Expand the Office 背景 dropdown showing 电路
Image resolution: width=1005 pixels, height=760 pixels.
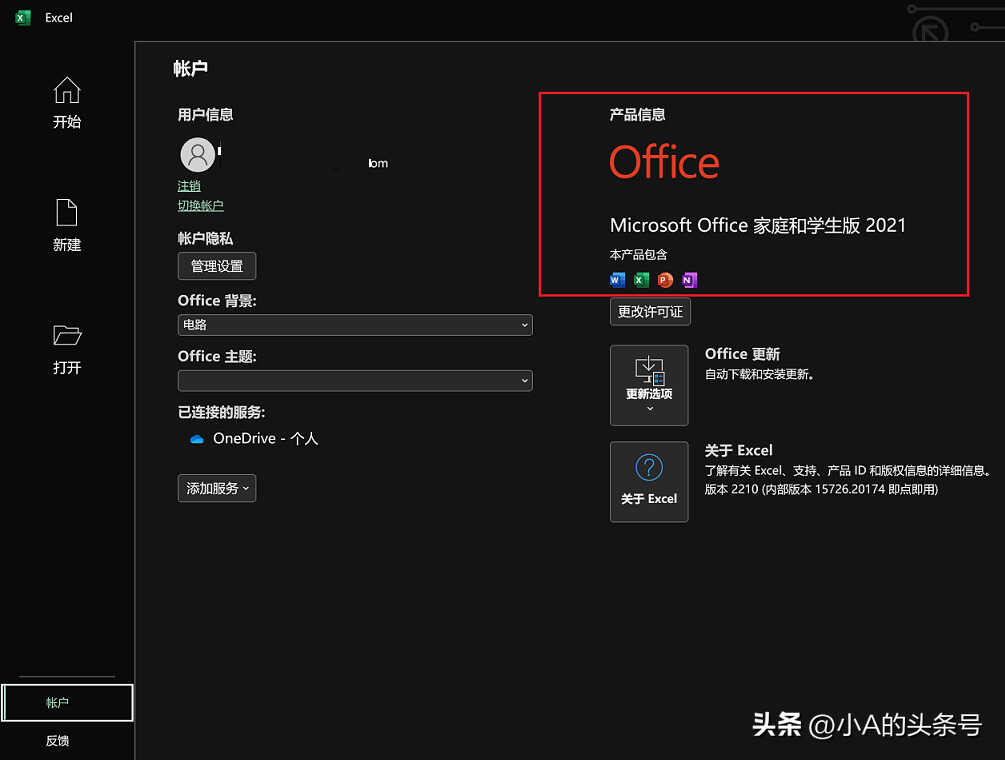point(355,325)
